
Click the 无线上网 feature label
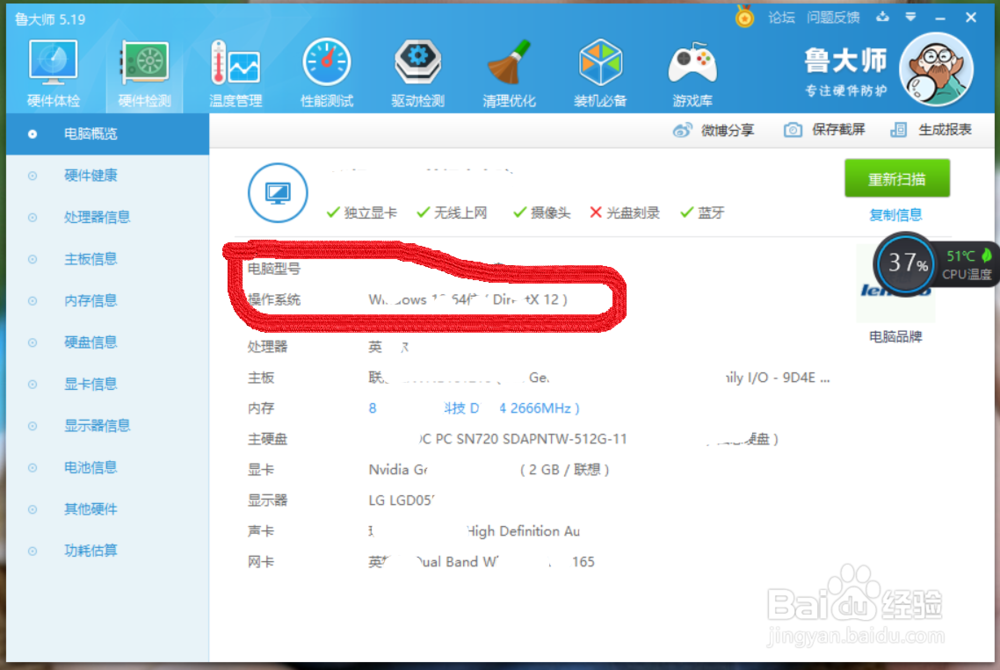(x=460, y=213)
